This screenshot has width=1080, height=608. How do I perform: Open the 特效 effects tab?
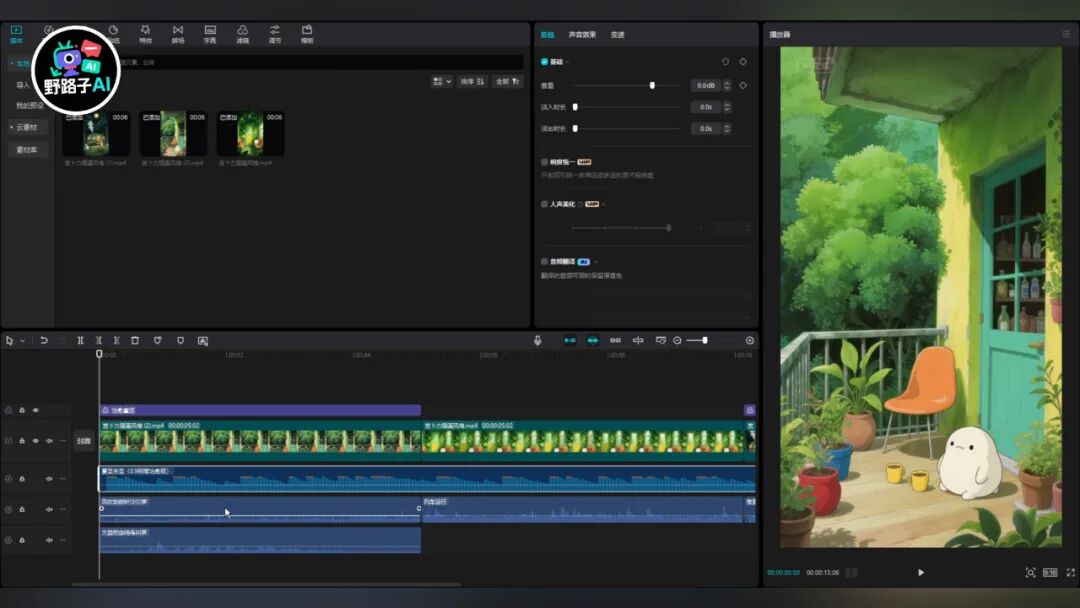click(x=145, y=34)
